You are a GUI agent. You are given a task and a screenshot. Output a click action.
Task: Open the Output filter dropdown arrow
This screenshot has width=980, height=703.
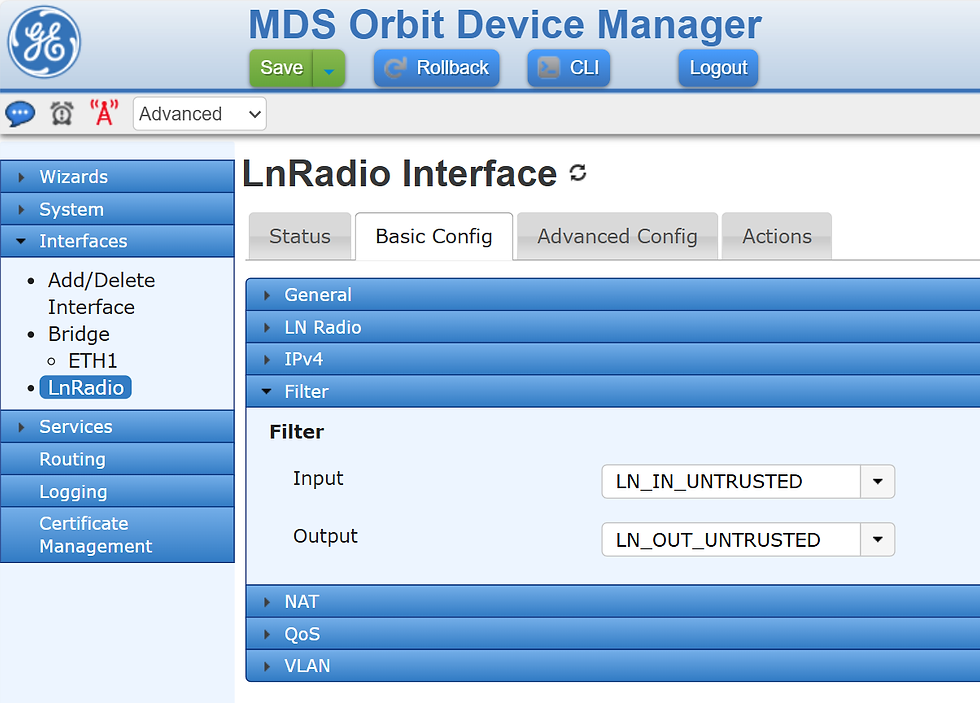click(878, 540)
